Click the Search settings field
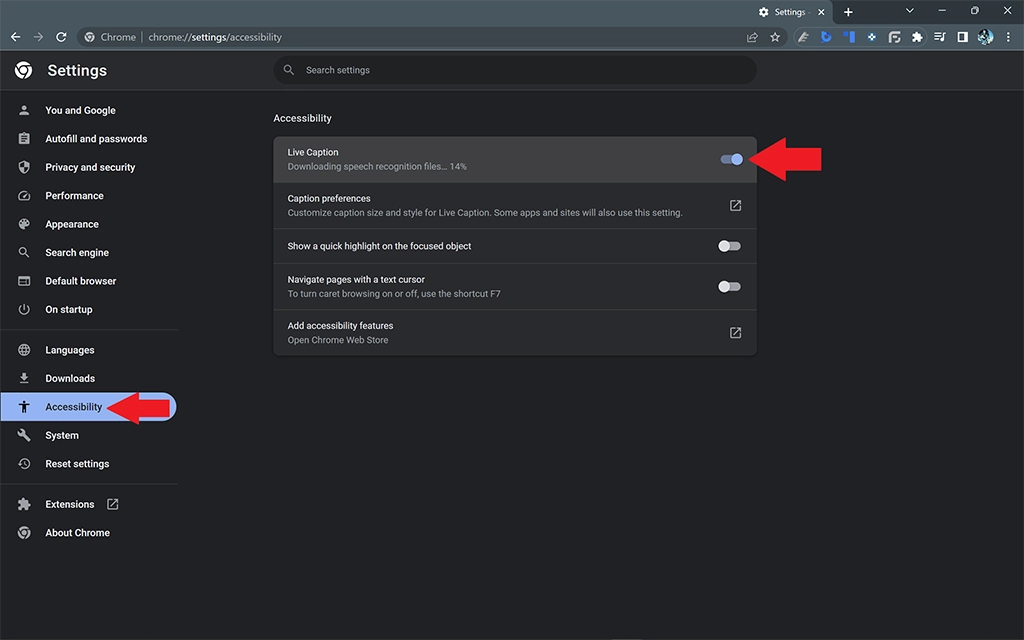This screenshot has width=1024, height=640. (515, 70)
